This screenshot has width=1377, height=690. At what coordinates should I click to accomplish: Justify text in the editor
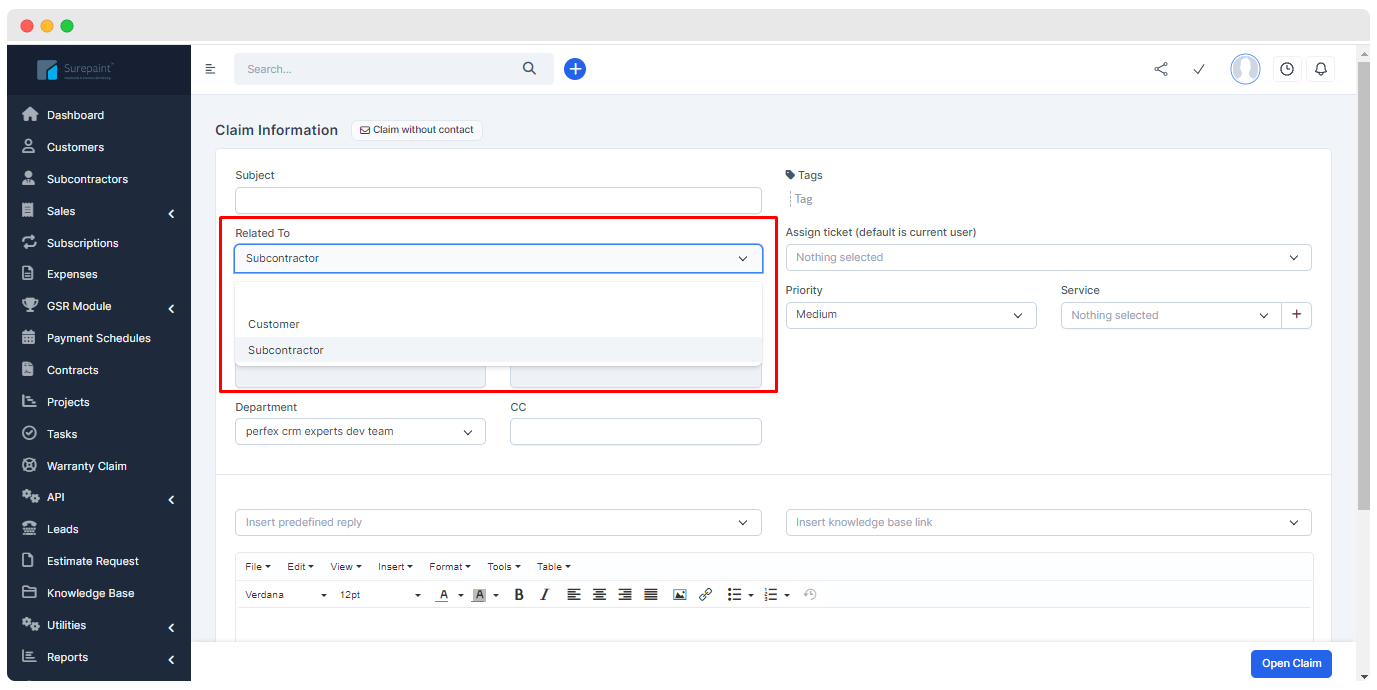(651, 594)
